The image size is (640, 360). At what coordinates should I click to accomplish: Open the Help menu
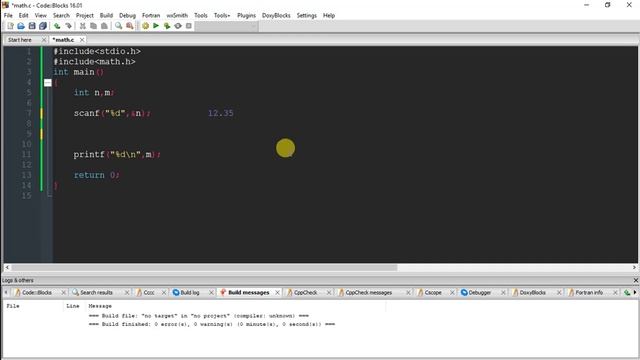[329, 16]
